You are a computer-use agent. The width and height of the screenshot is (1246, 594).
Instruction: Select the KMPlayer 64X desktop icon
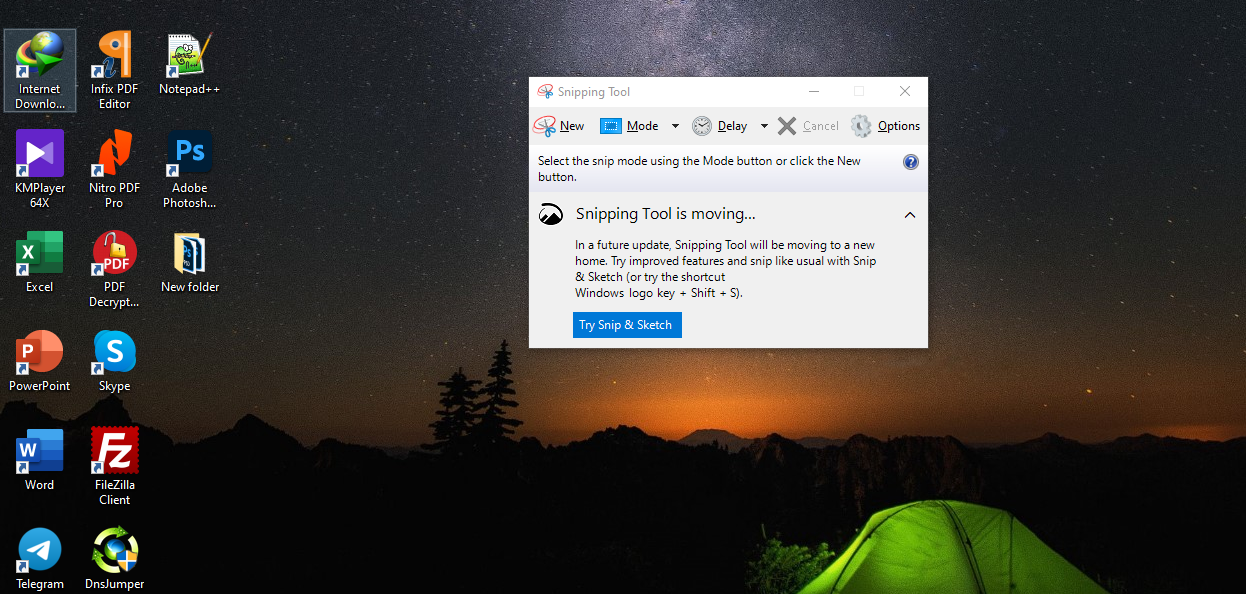39,169
